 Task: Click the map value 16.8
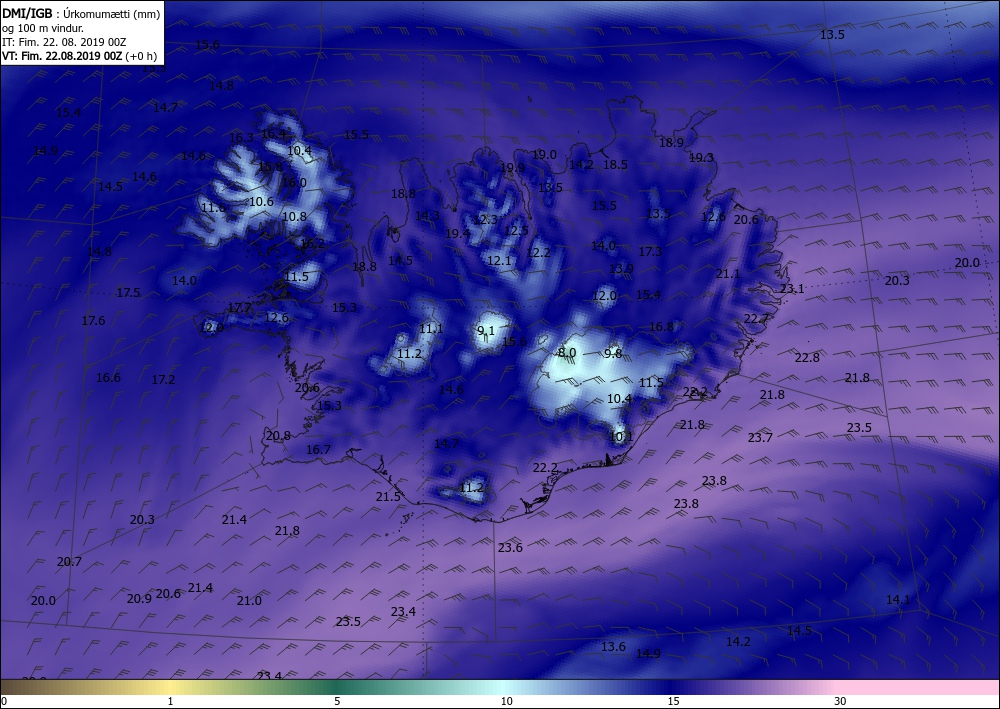coord(661,326)
